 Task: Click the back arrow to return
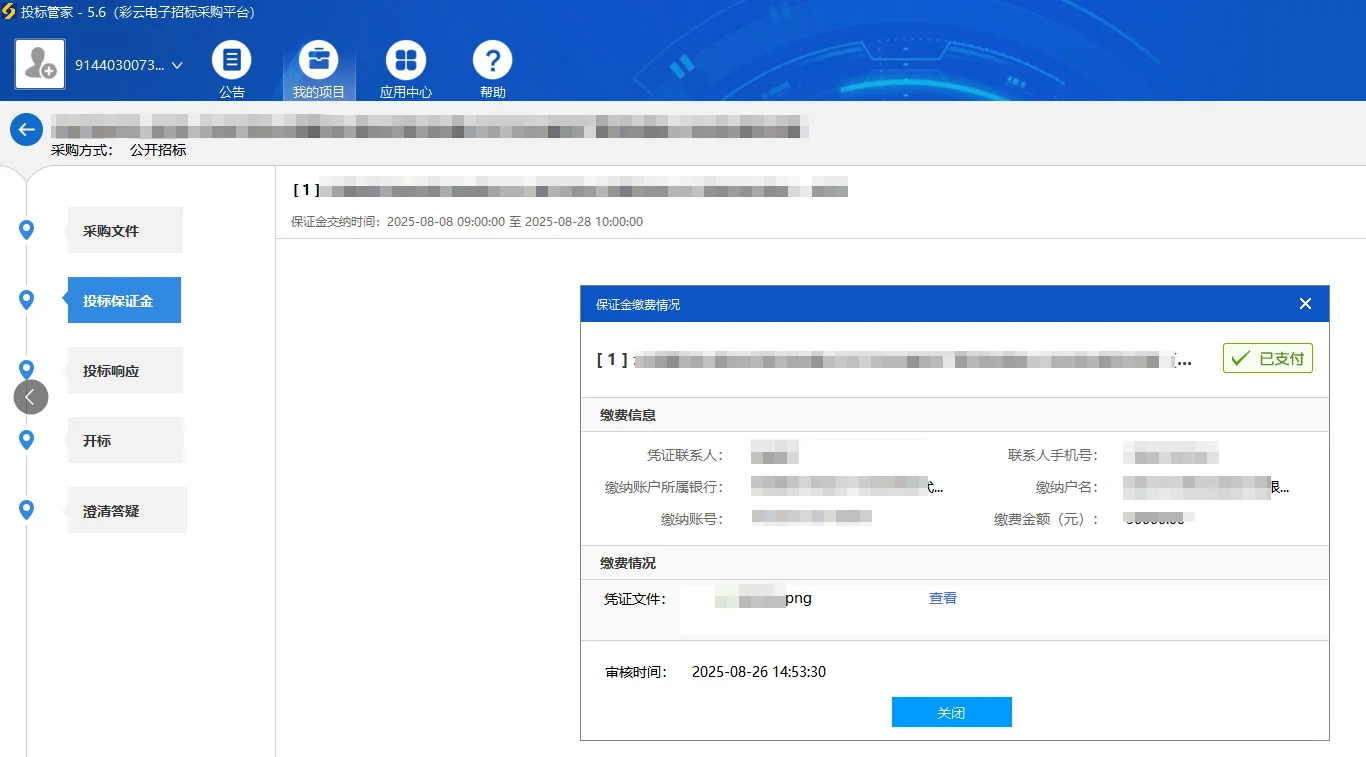tap(26, 129)
